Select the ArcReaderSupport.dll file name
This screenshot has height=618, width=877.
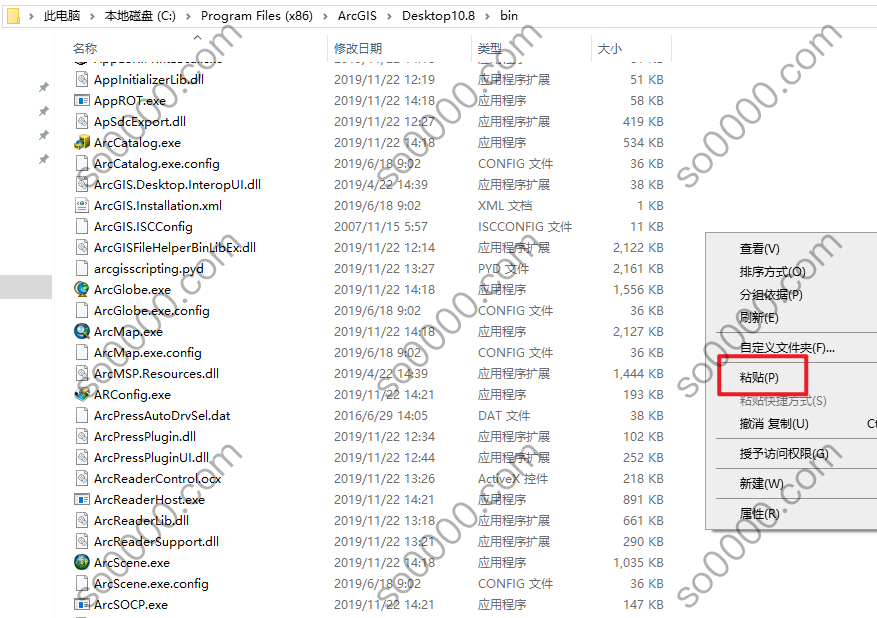(156, 541)
